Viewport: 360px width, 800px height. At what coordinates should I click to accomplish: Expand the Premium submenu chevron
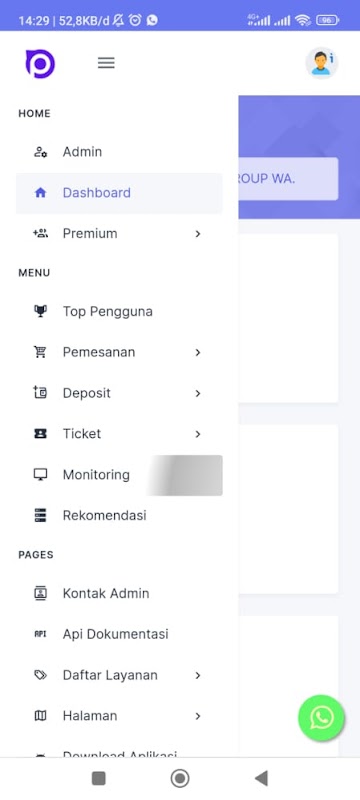(198, 234)
